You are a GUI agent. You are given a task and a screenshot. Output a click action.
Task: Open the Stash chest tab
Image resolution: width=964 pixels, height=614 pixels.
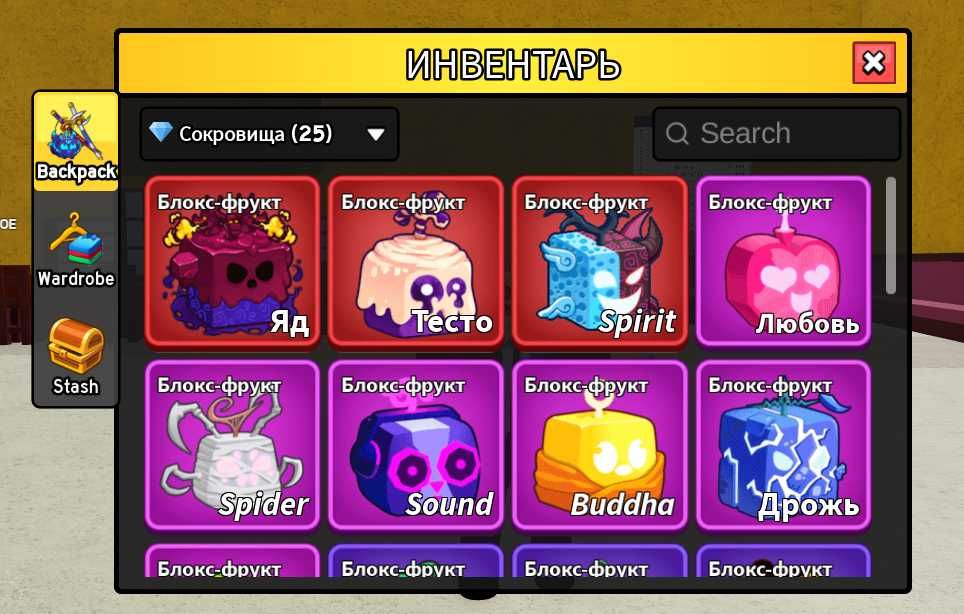click(x=76, y=356)
